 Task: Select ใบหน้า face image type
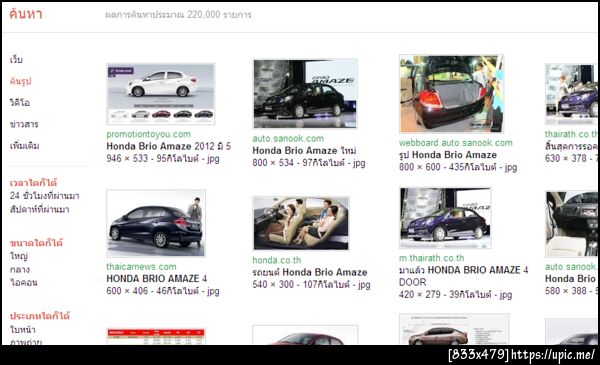23,329
